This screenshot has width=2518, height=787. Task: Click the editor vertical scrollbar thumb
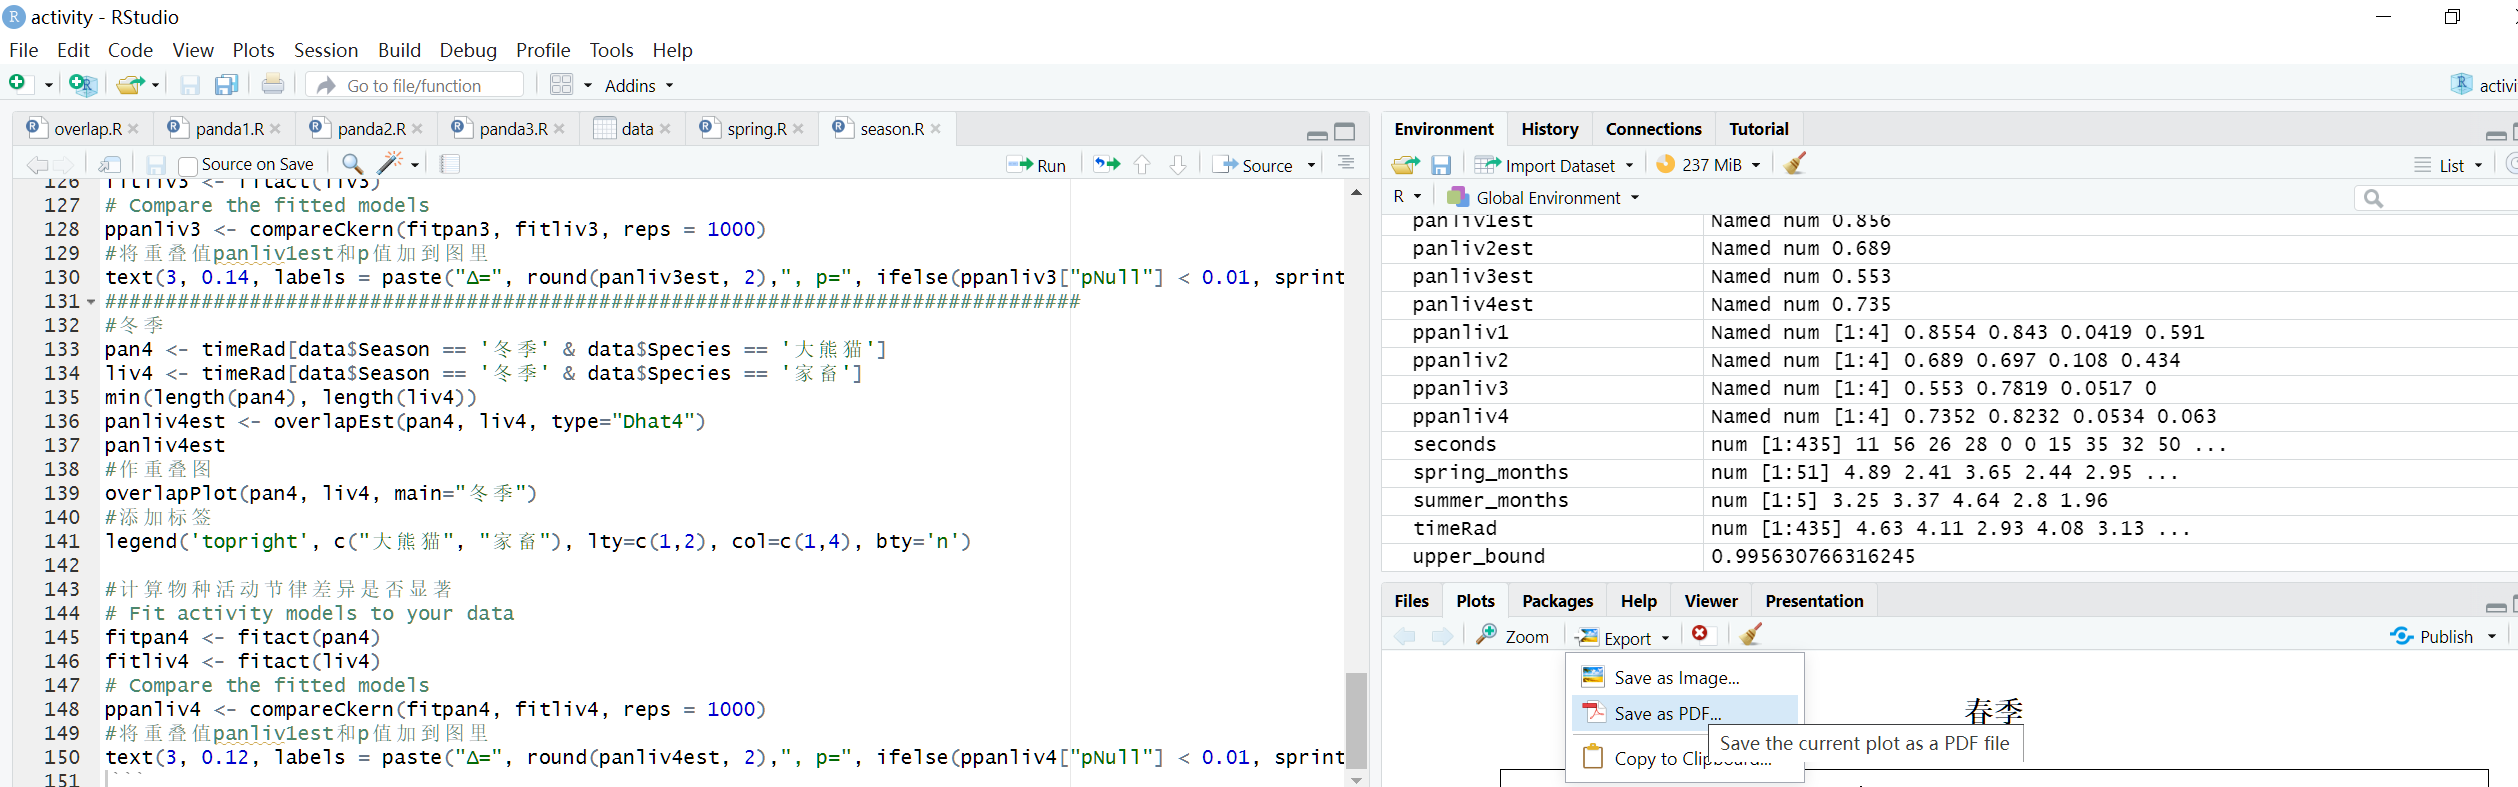[1356, 720]
